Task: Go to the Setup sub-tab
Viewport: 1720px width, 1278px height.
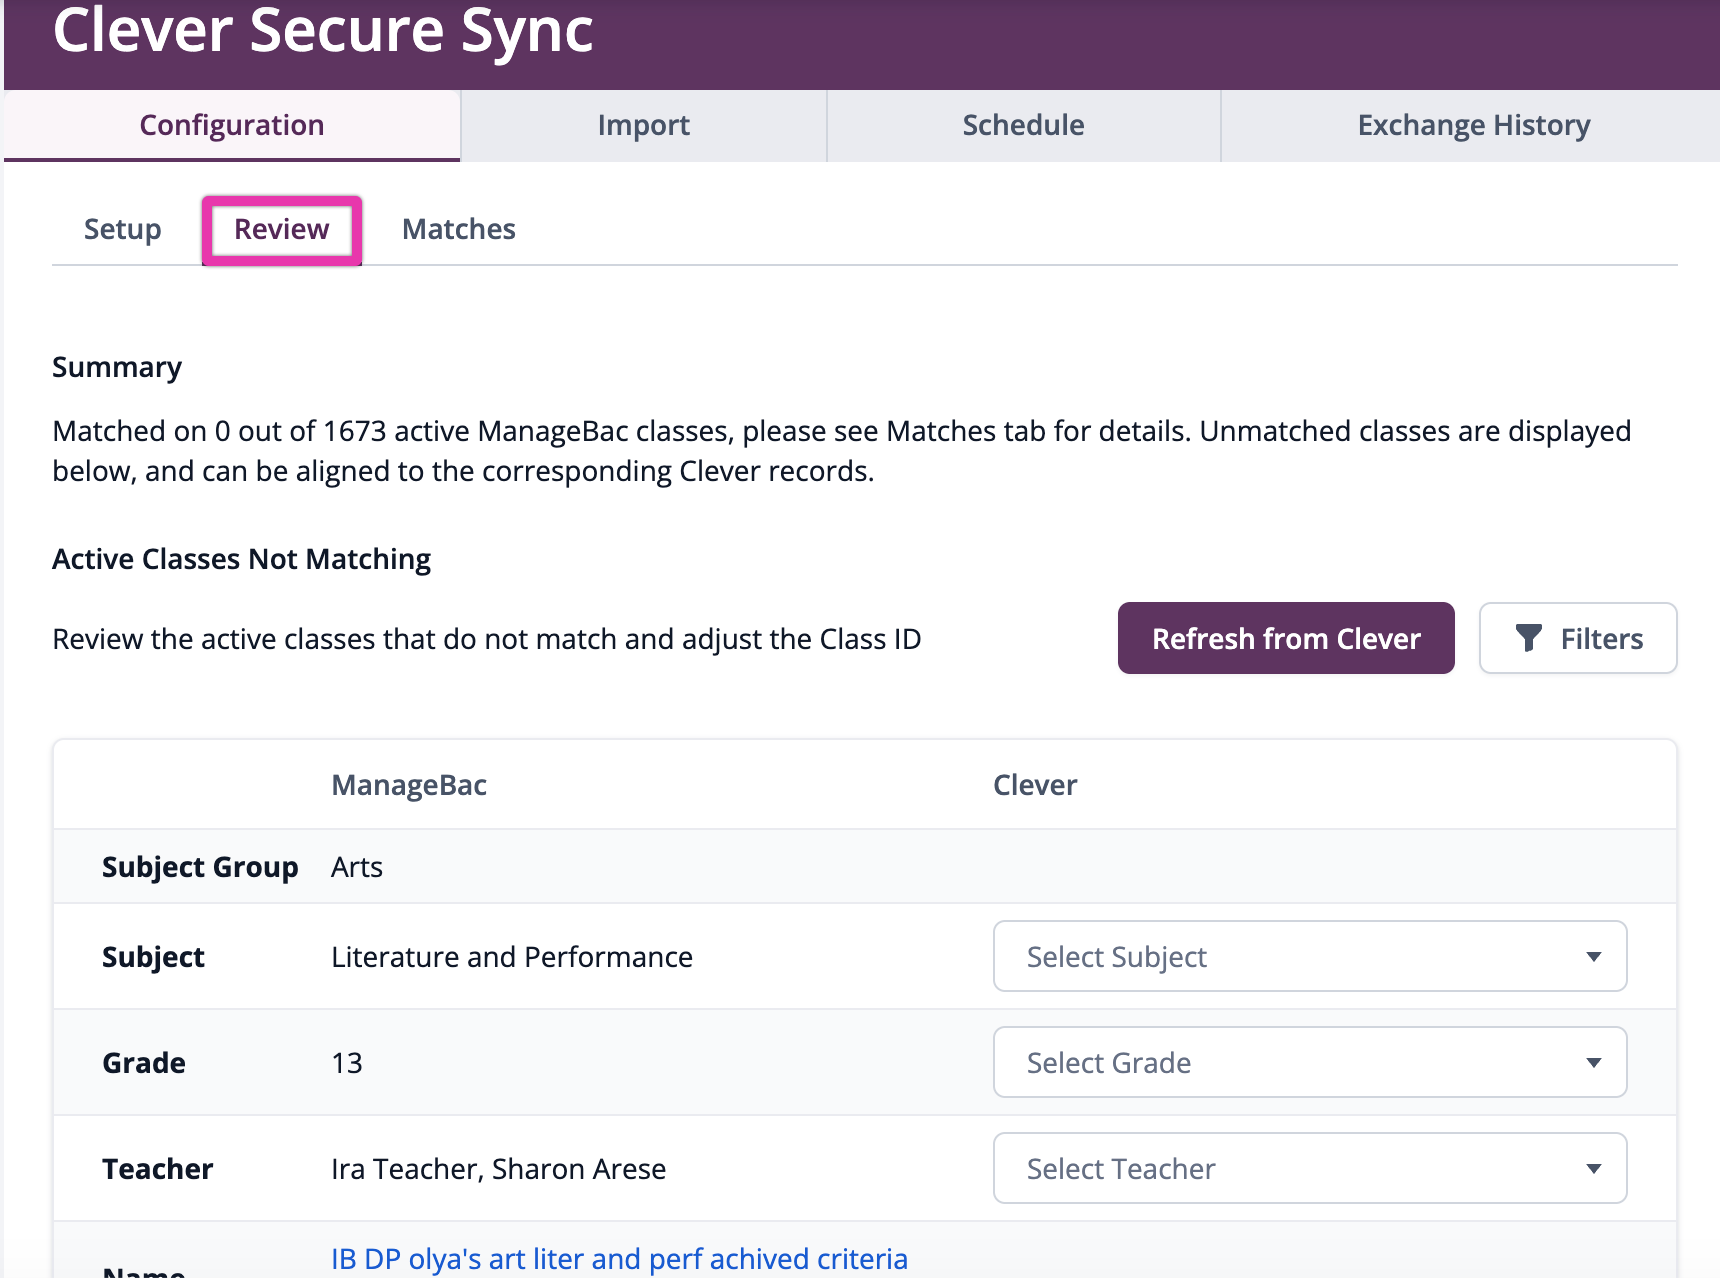Action: point(123,229)
